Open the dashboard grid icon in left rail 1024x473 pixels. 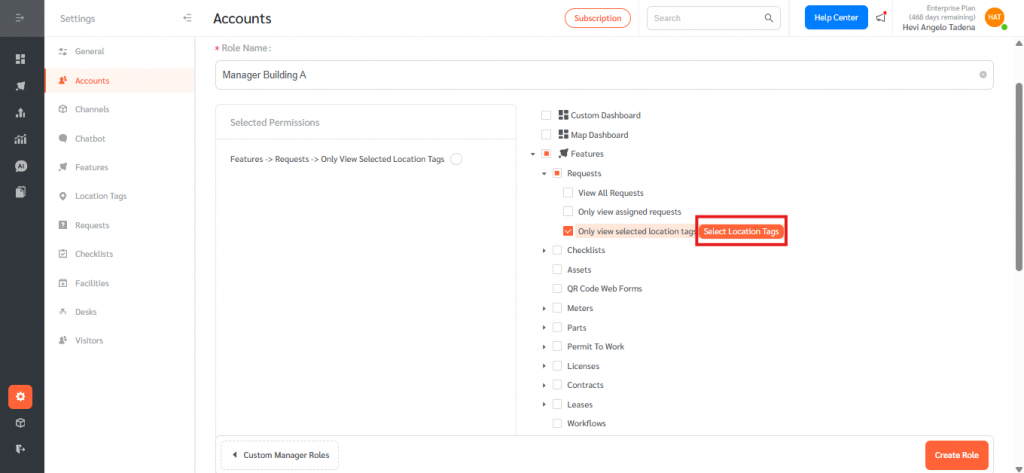[20, 59]
